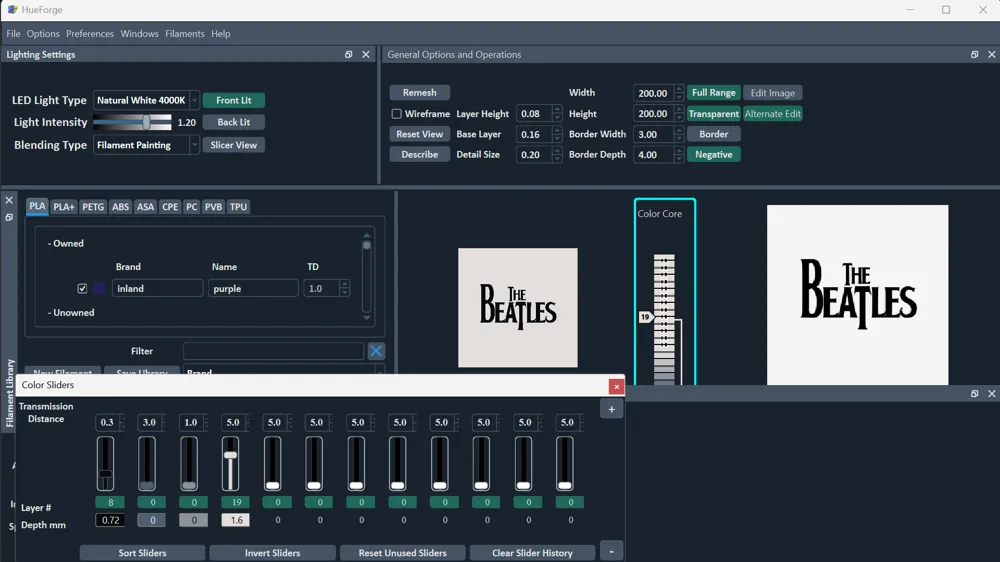The width and height of the screenshot is (1000, 562).
Task: Open the LED Light Type dropdown
Action: [x=146, y=100]
